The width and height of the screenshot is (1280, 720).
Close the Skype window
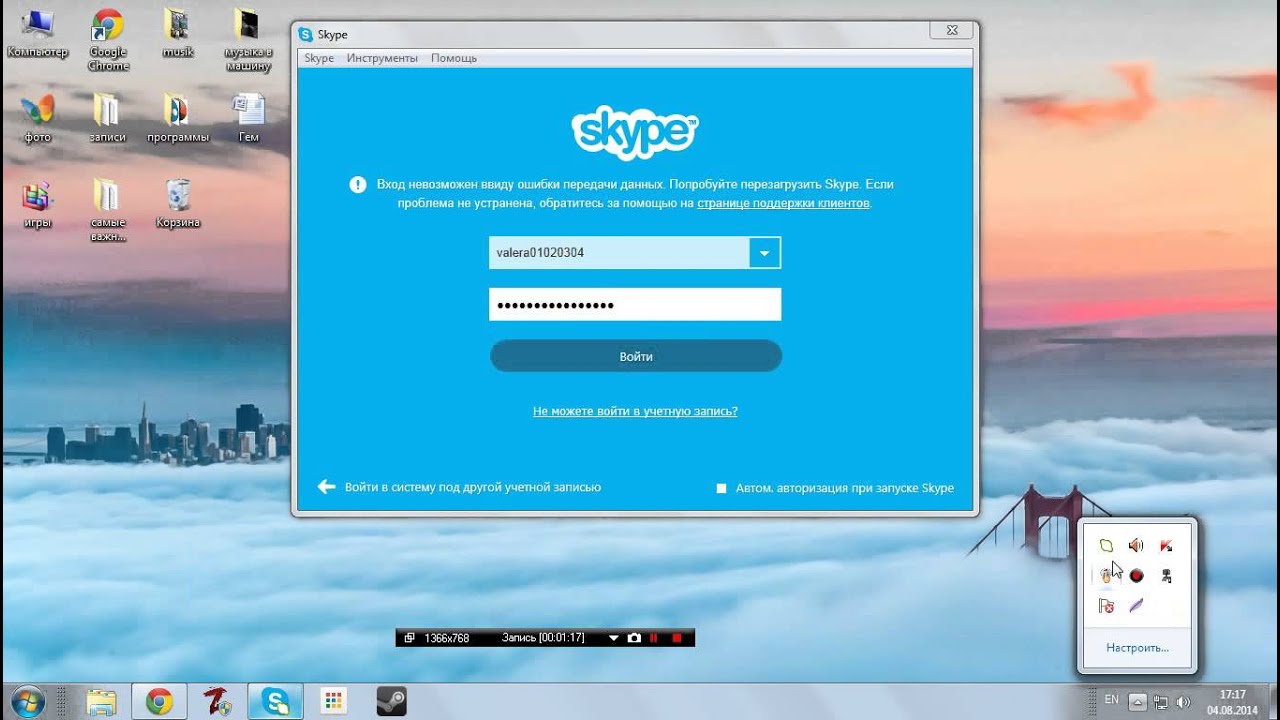(x=952, y=31)
